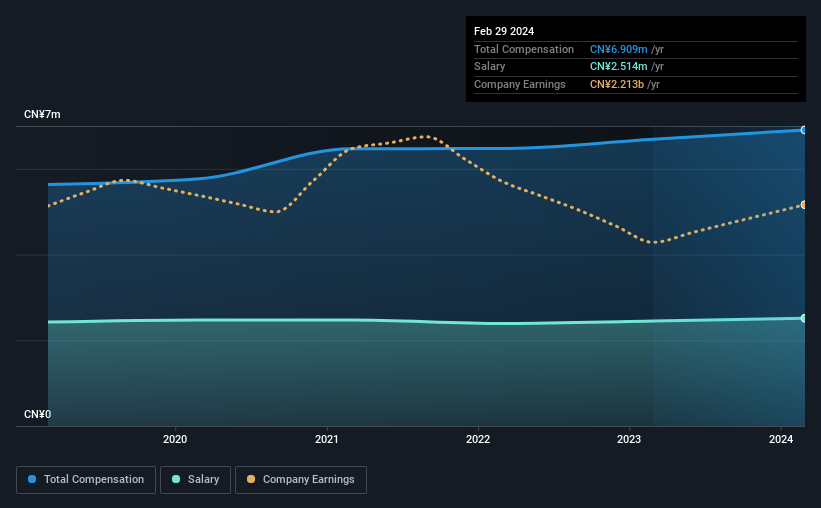Click the blue Total Compensation legend dot
The width and height of the screenshot is (821, 508).
point(32,479)
